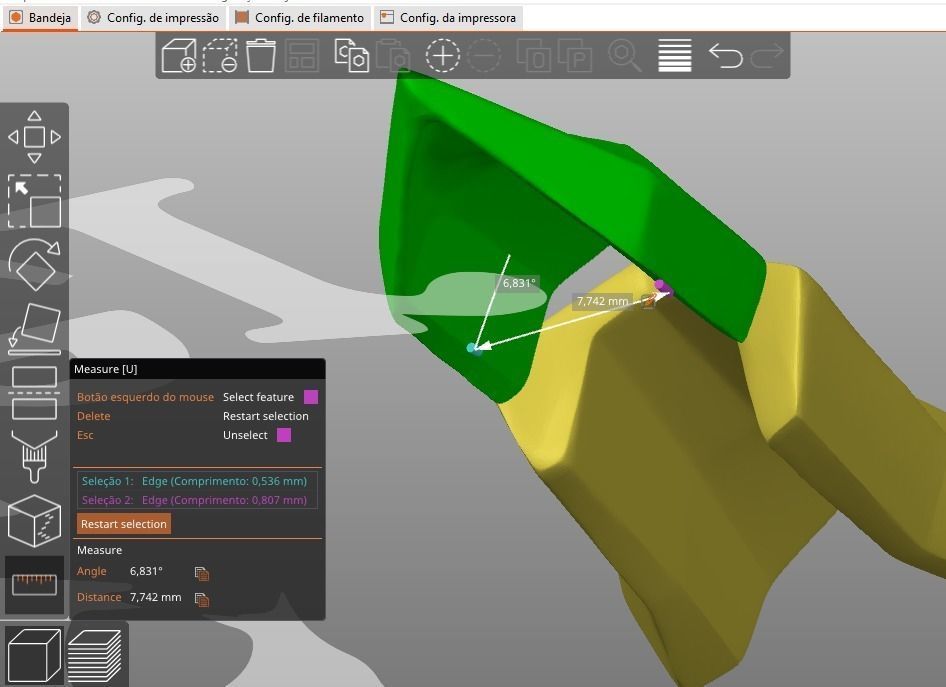Select the Move tool
The width and height of the screenshot is (946, 687).
coord(34,137)
